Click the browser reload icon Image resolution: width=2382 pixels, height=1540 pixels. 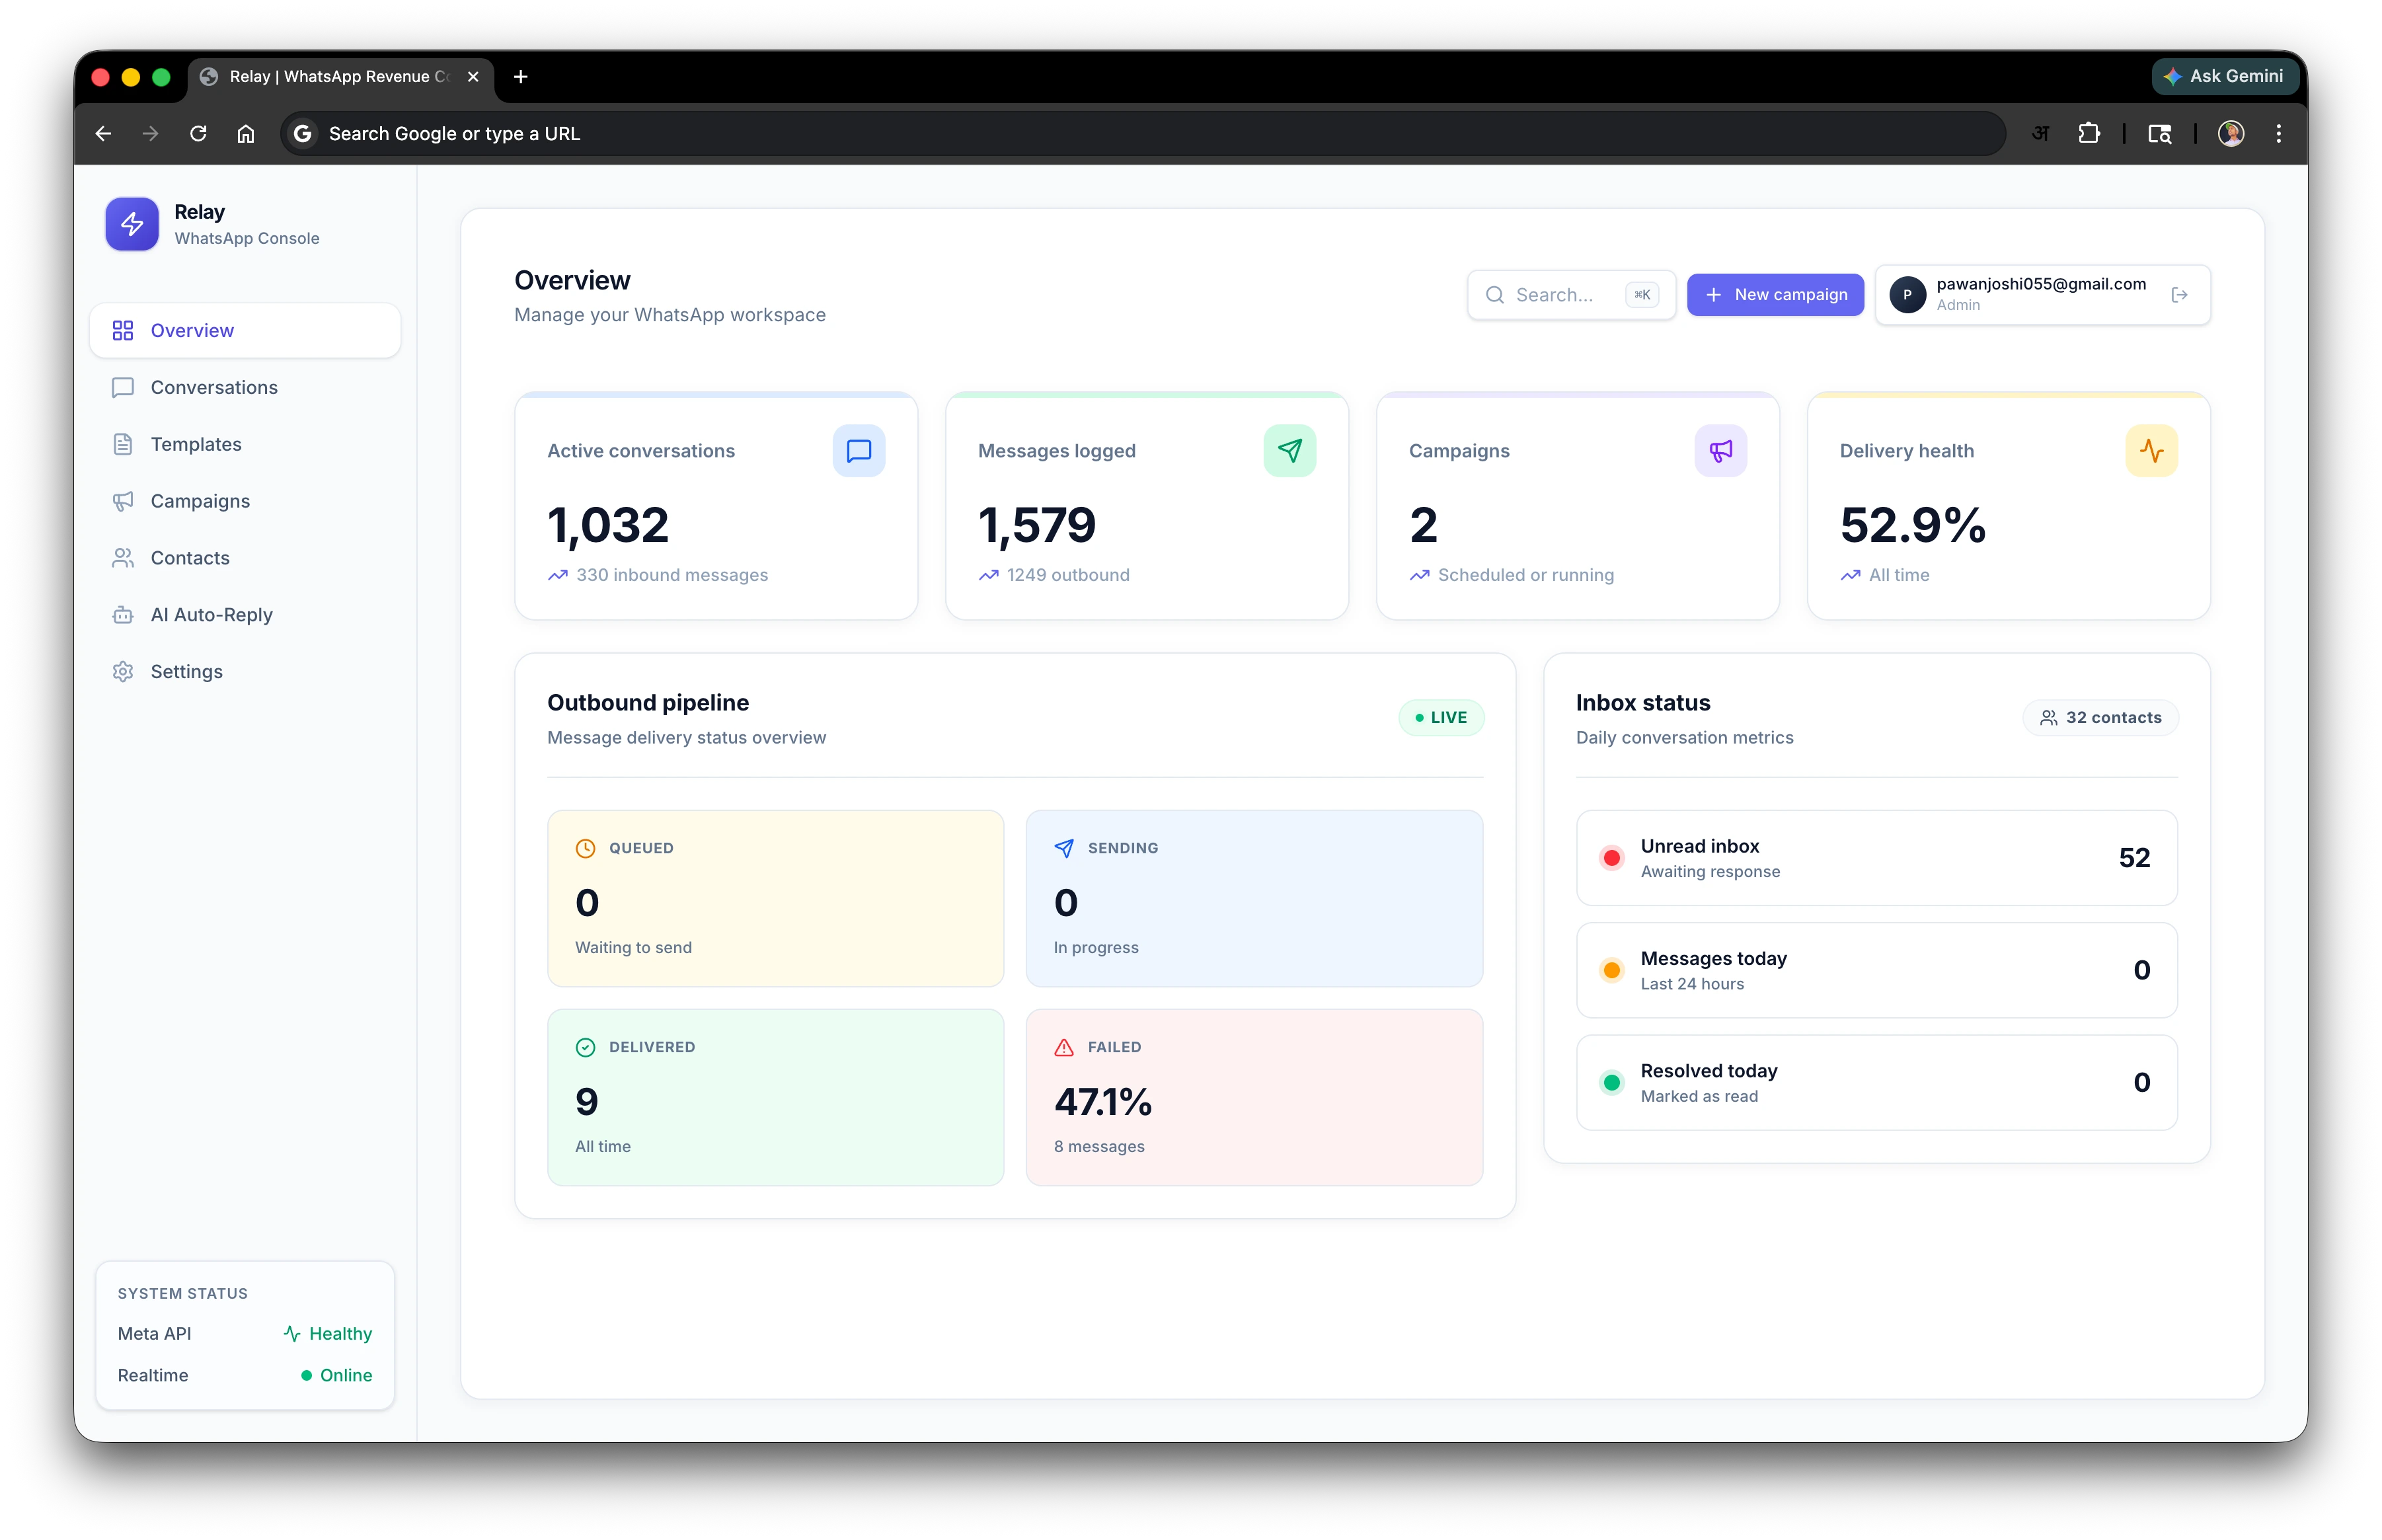[x=198, y=133]
